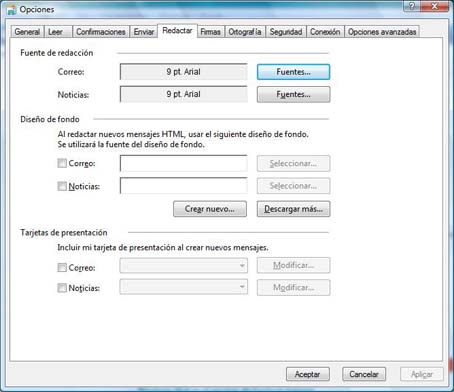Click the help question mark button
This screenshot has width=454, height=392.
click(x=412, y=6)
